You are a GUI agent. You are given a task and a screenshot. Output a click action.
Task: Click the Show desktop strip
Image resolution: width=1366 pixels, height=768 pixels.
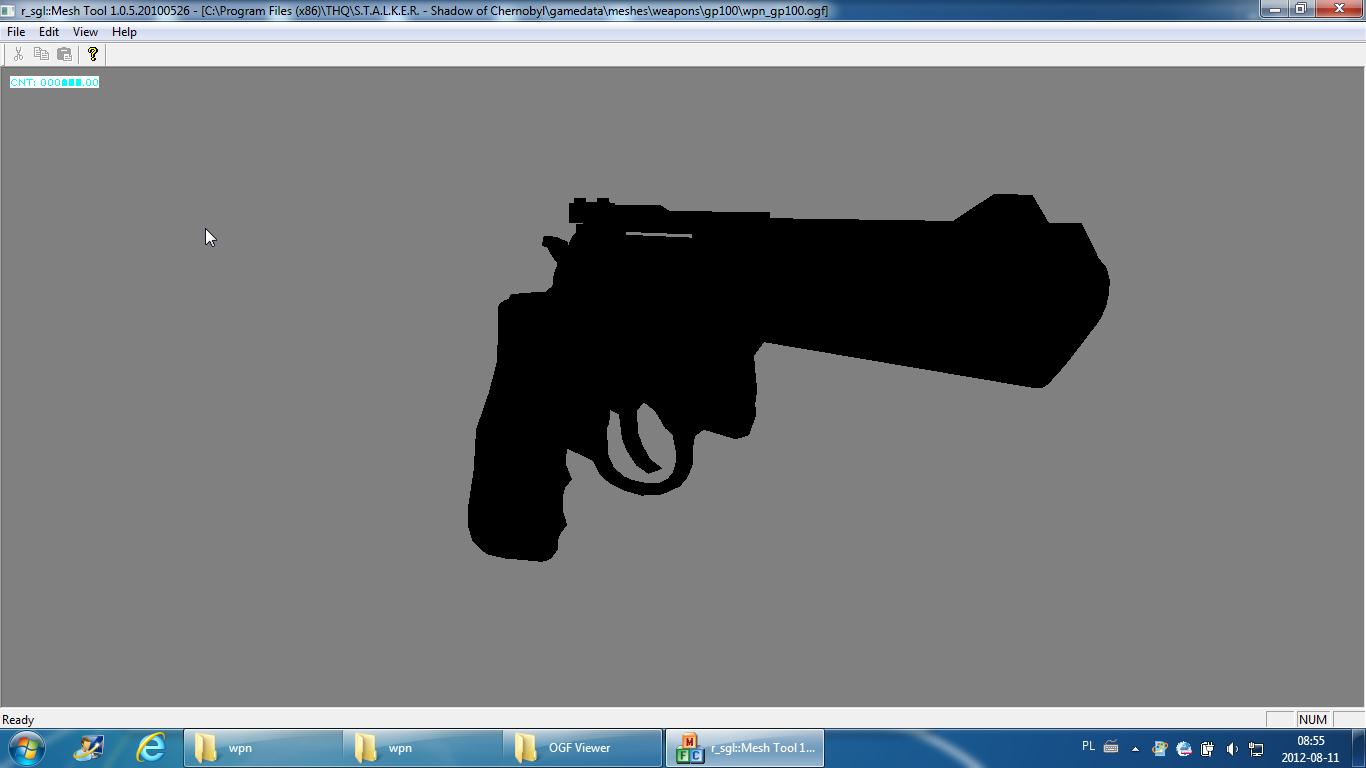pyautogui.click(x=1359, y=749)
